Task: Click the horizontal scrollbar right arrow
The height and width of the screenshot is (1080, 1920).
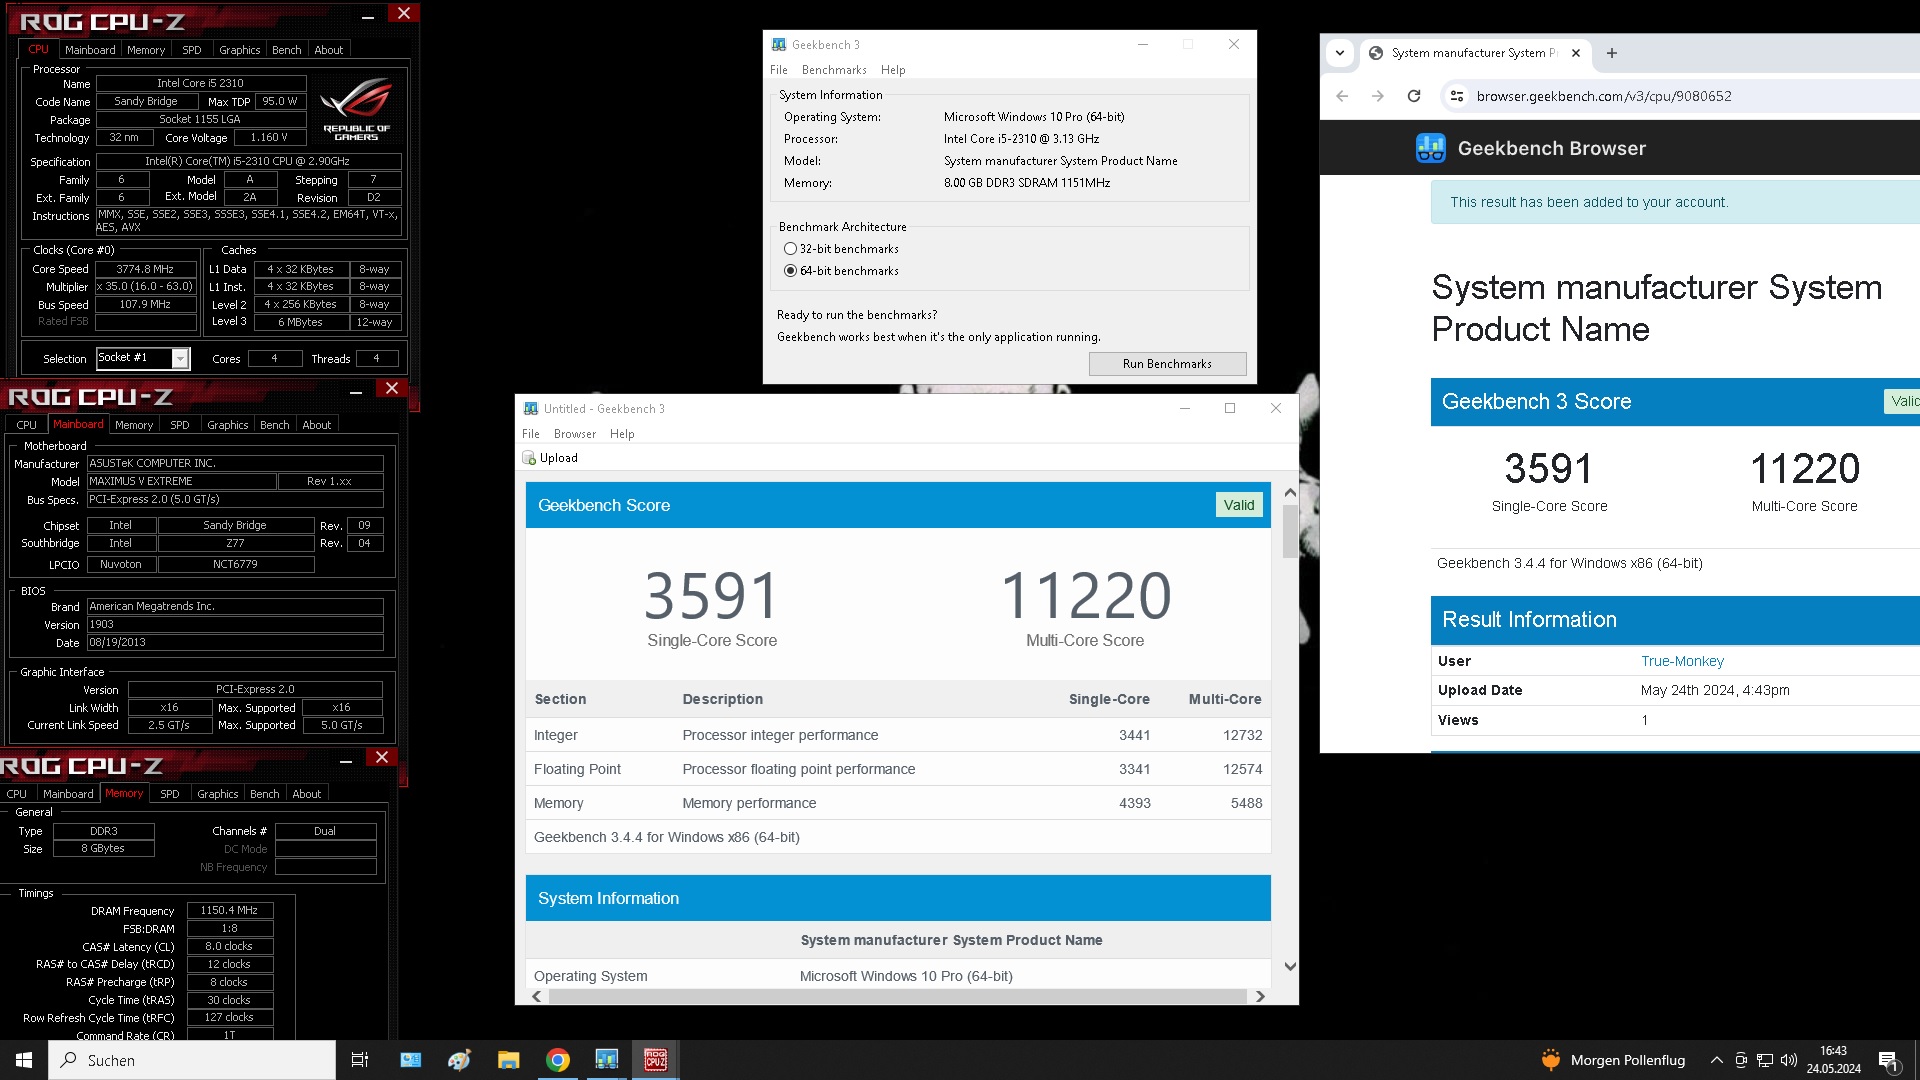Action: 1260,996
